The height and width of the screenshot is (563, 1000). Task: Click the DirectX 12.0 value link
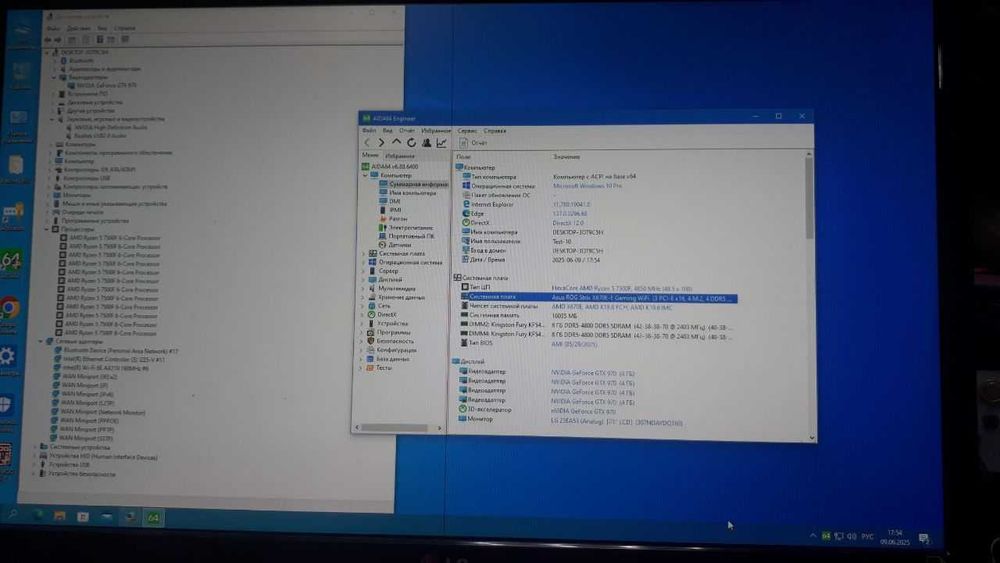click(x=568, y=223)
